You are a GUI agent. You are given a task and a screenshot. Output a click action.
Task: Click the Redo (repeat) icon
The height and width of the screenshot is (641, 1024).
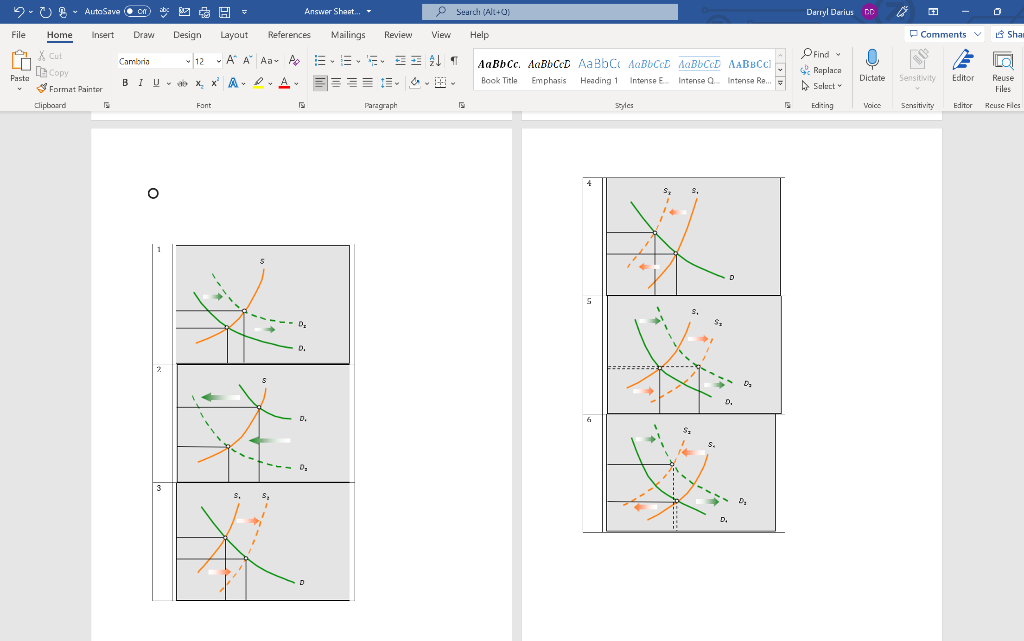click(45, 12)
